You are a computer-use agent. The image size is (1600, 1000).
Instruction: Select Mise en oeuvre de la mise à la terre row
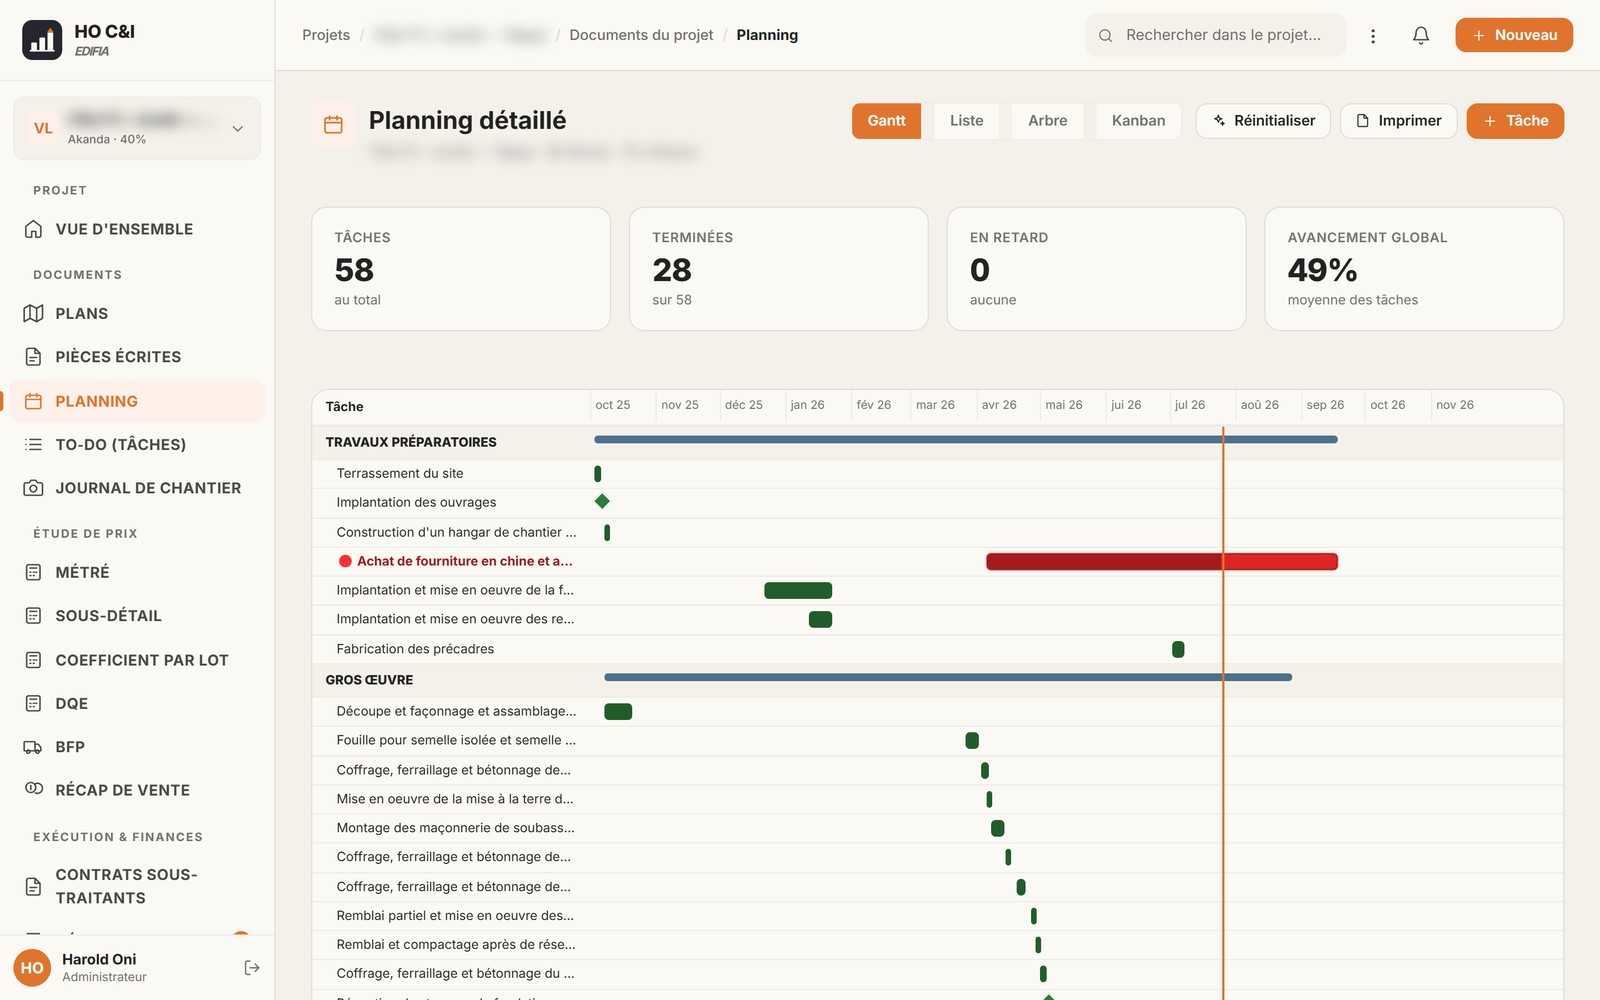pos(937,799)
